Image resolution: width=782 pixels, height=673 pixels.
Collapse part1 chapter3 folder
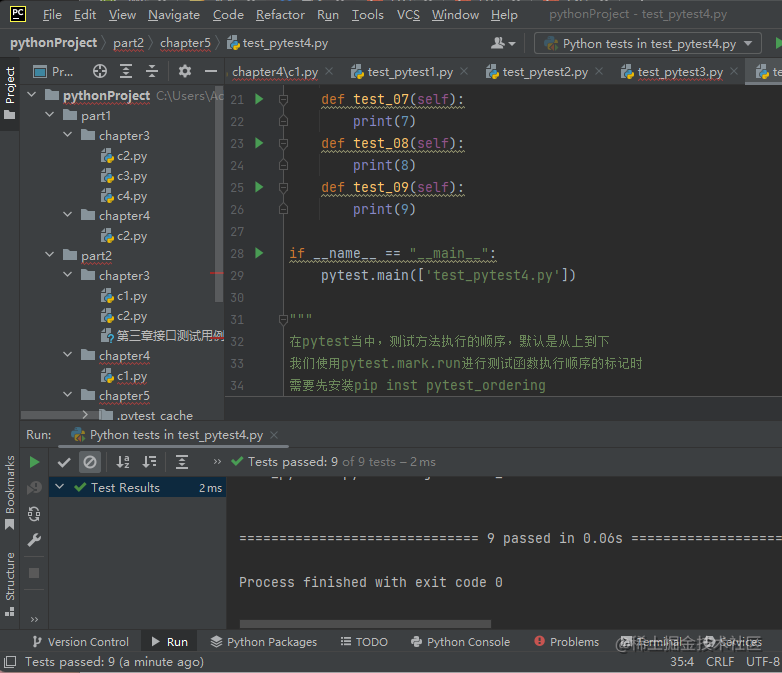pyautogui.click(x=67, y=135)
